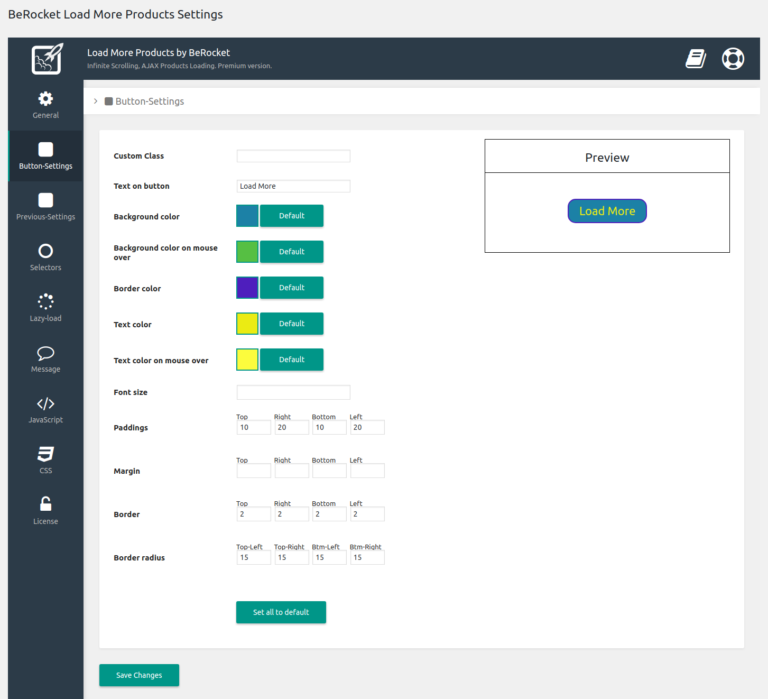Click the Border radius Btm-Right field

(x=367, y=557)
